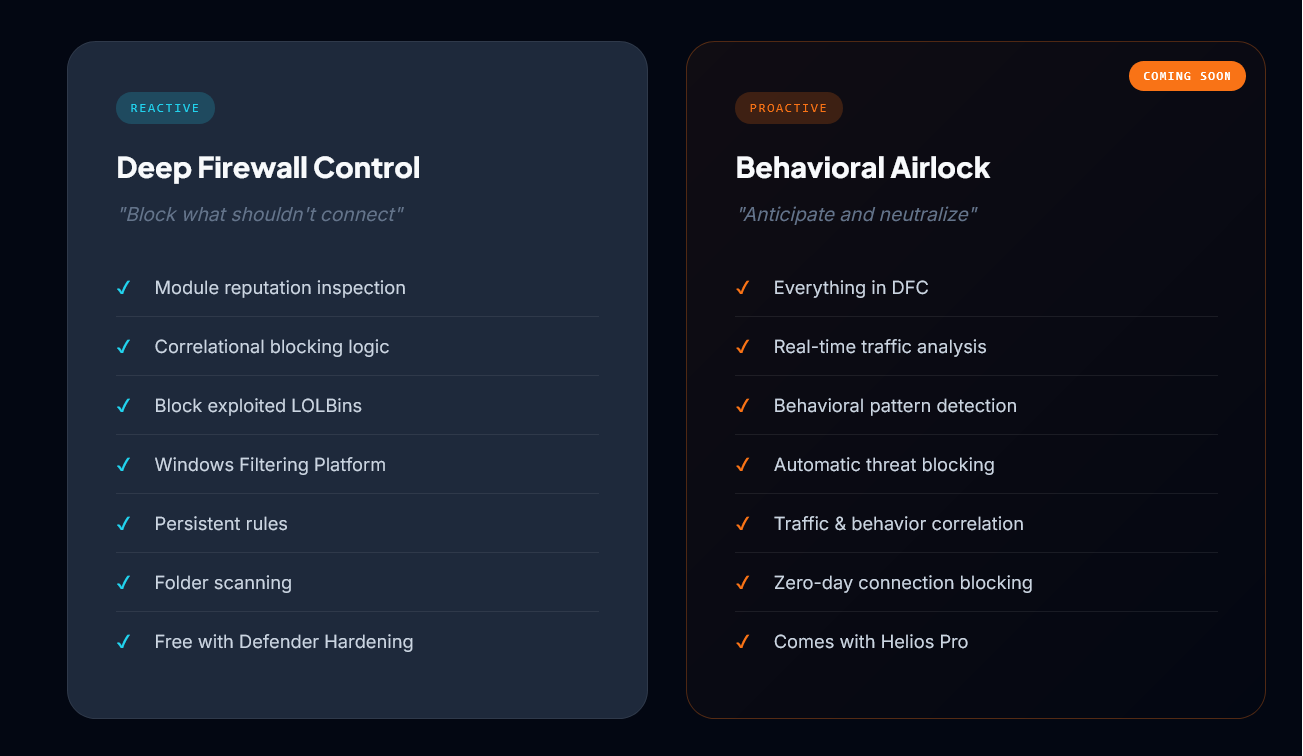Click the checkmark next to Zero-day connection blocking
The image size is (1303, 756).
pos(743,583)
